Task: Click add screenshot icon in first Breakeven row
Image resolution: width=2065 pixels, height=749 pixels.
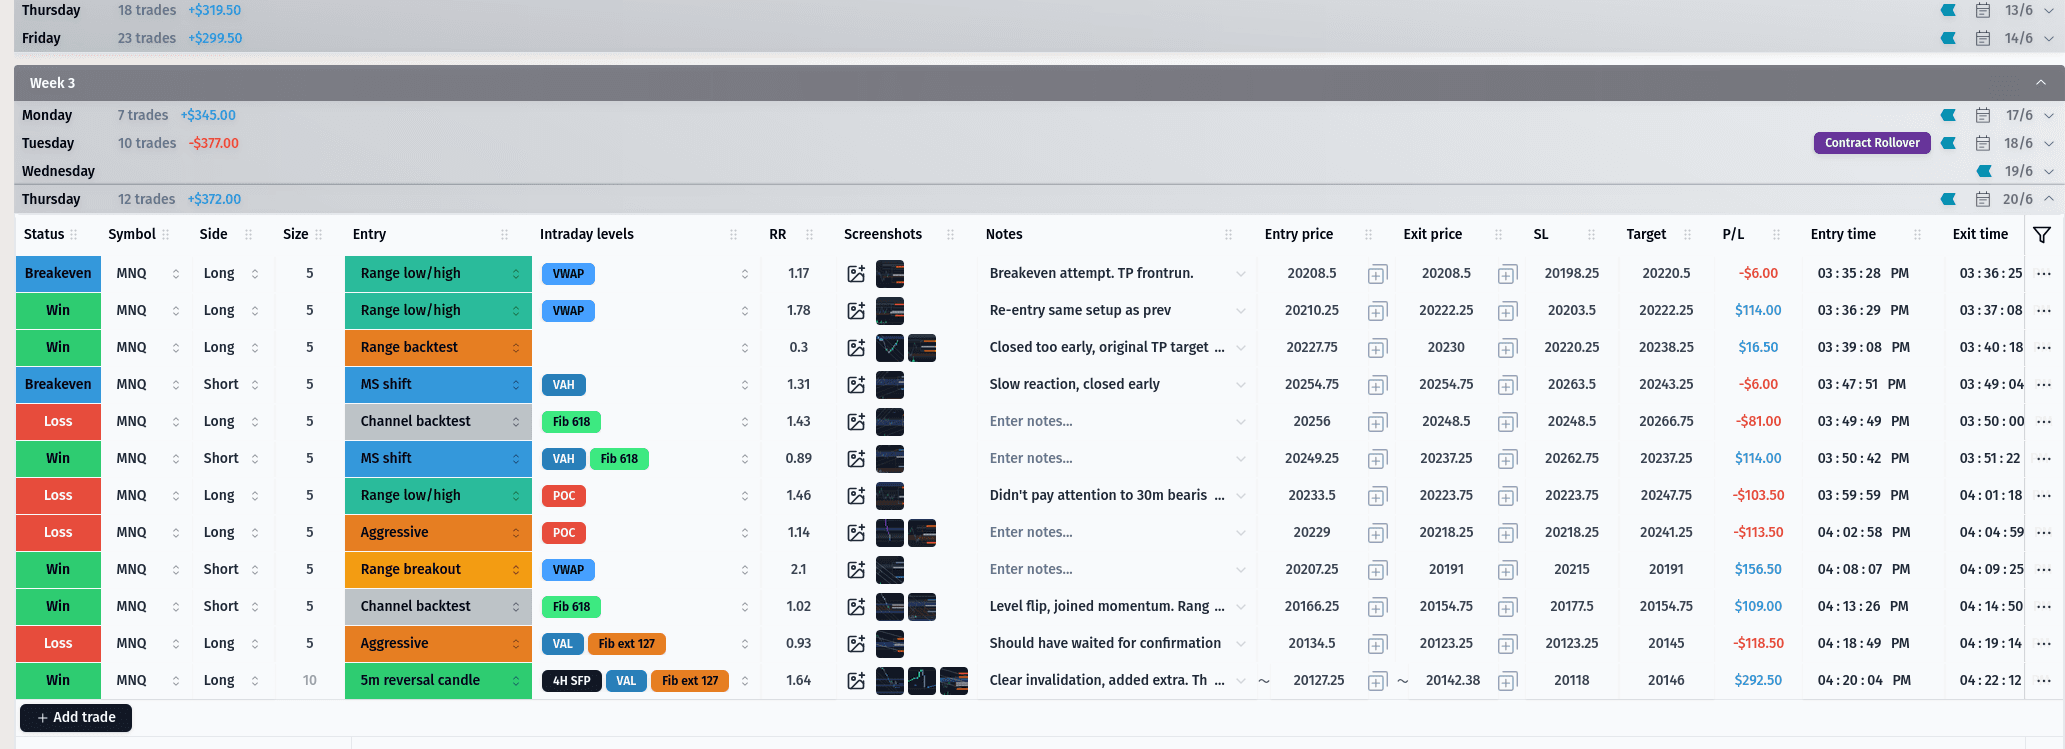Action: click(856, 274)
